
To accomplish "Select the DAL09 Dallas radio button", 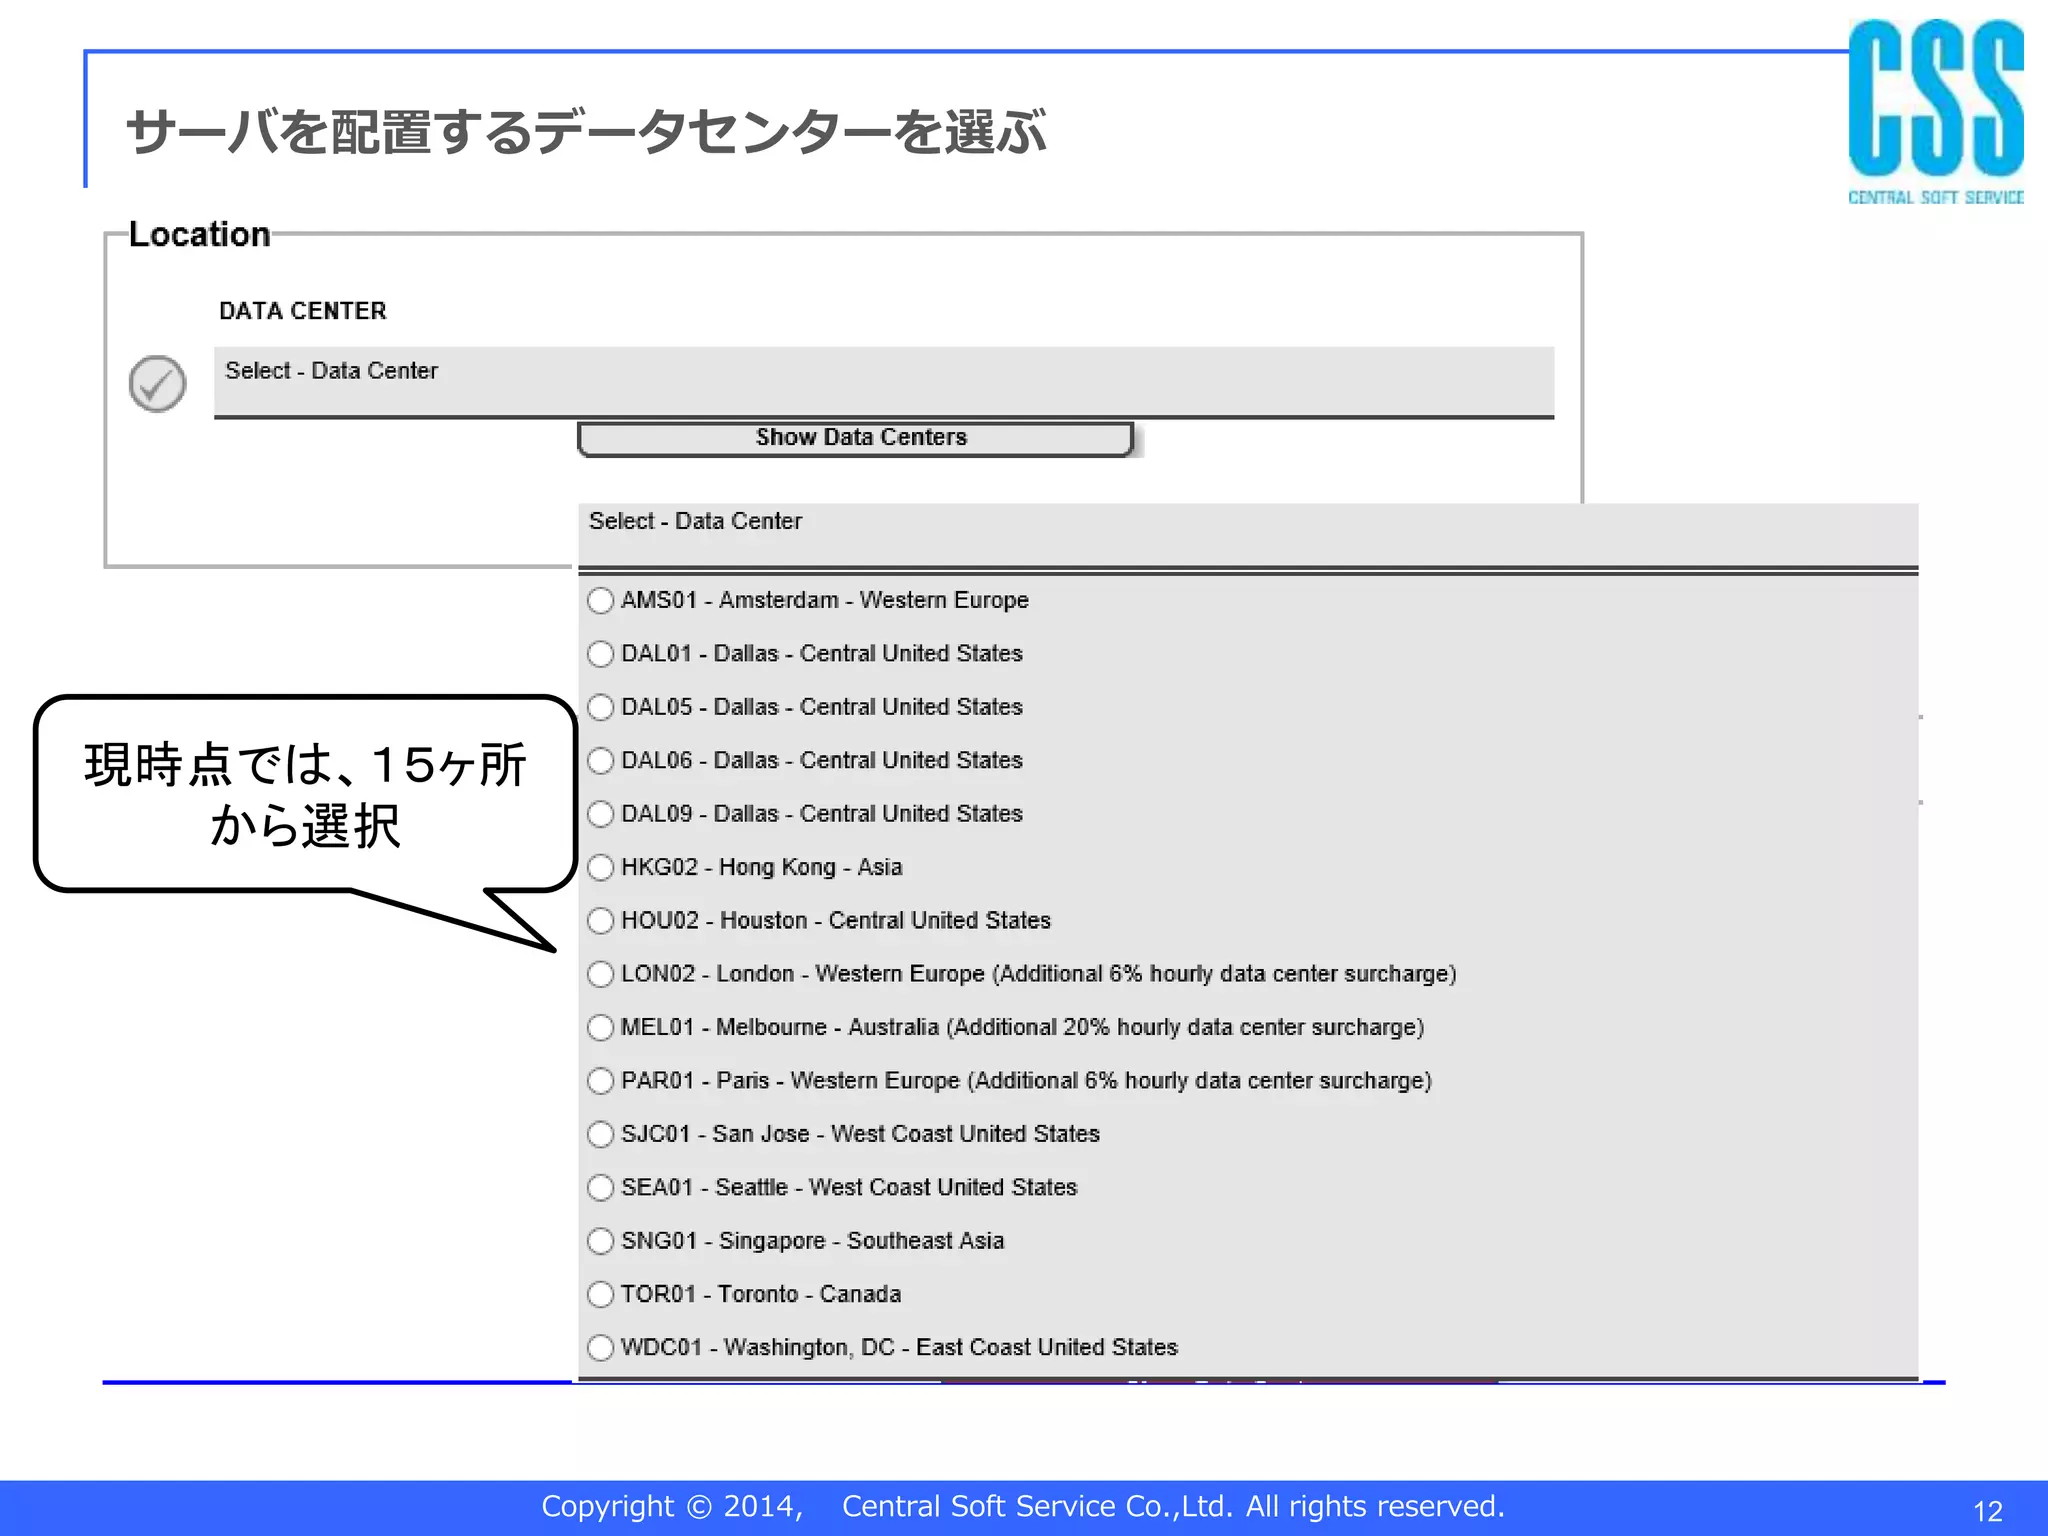I will point(600,814).
